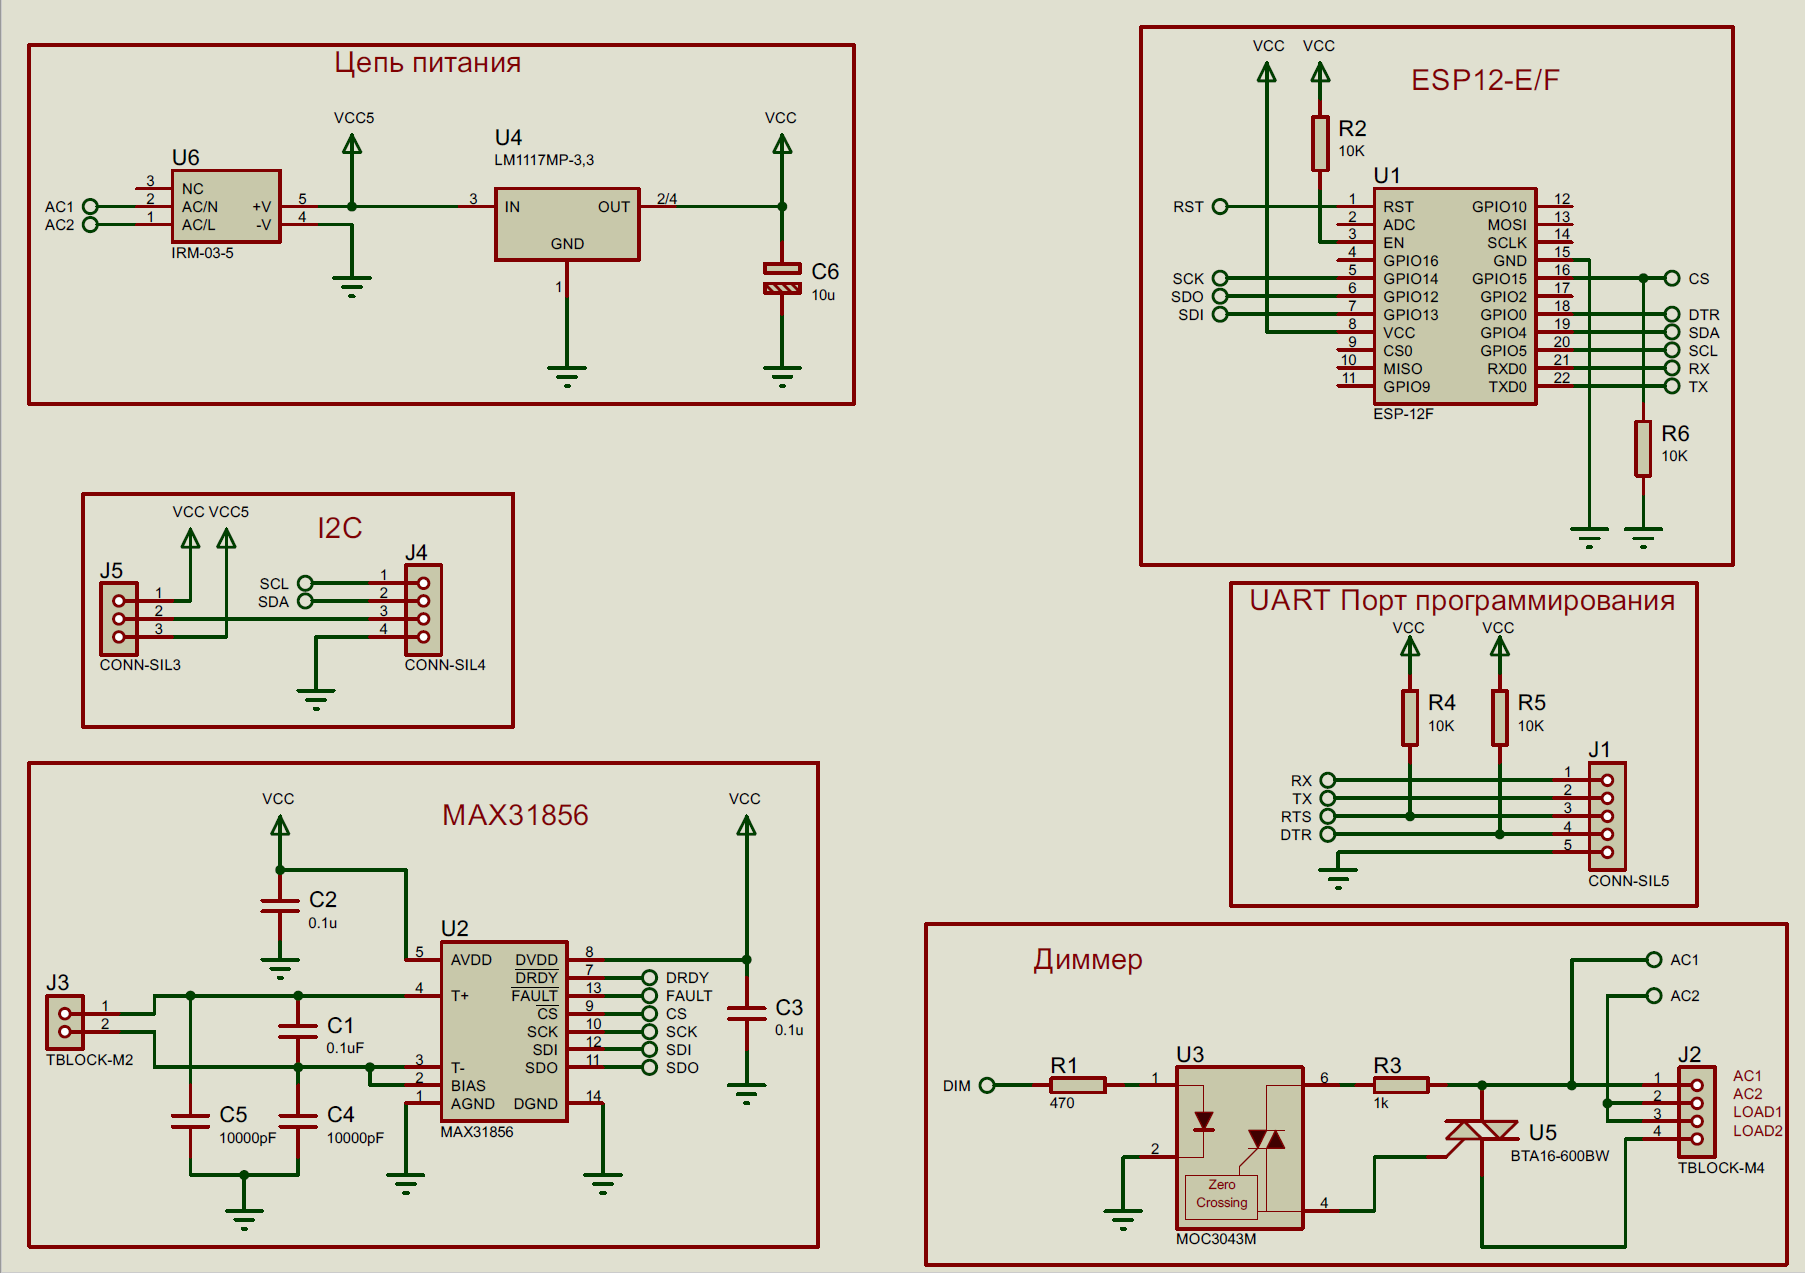
Task: Click the RST terminal circle
Action: 1220,207
